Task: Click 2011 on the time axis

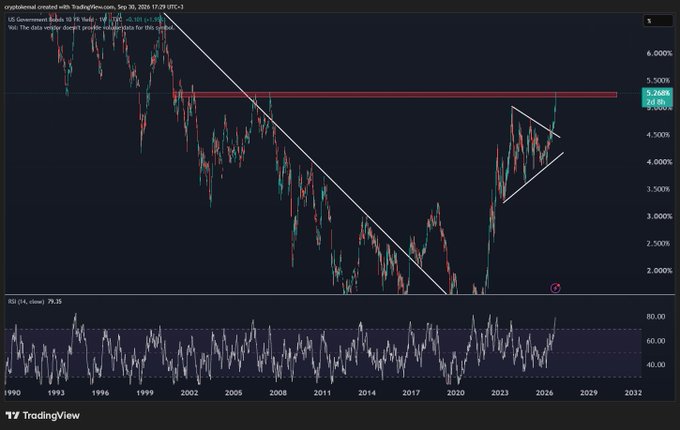Action: 322,393
